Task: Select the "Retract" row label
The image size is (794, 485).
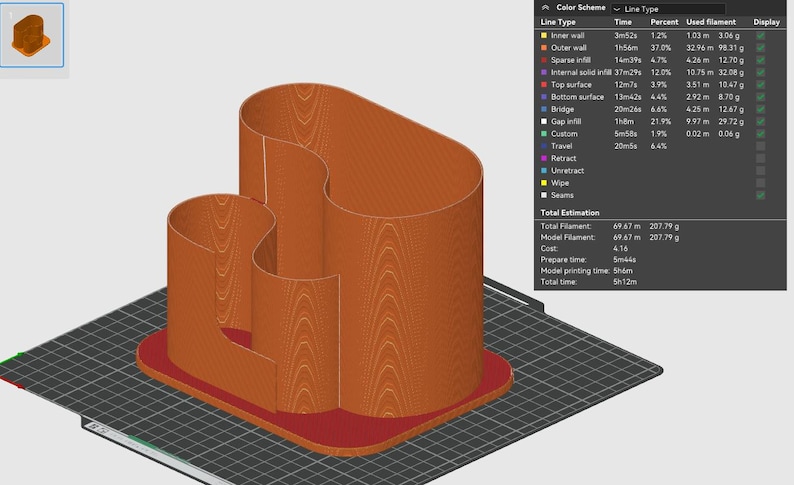Action: [x=564, y=158]
